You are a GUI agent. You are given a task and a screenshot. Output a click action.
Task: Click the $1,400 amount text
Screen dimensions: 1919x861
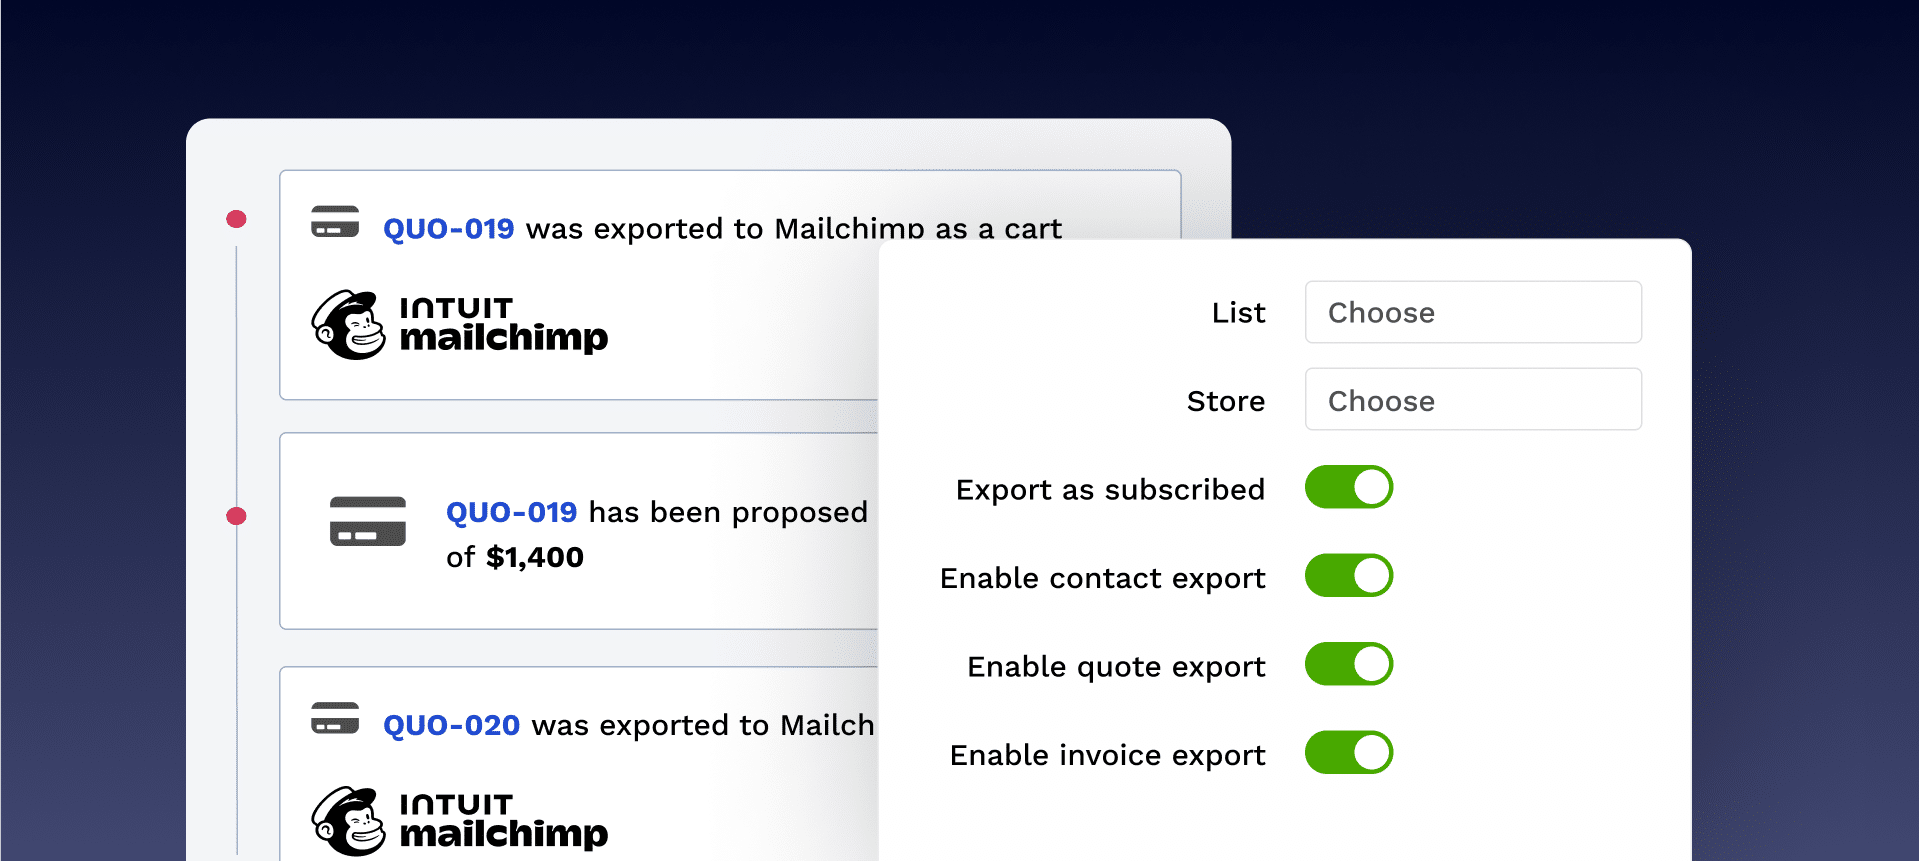(x=534, y=557)
